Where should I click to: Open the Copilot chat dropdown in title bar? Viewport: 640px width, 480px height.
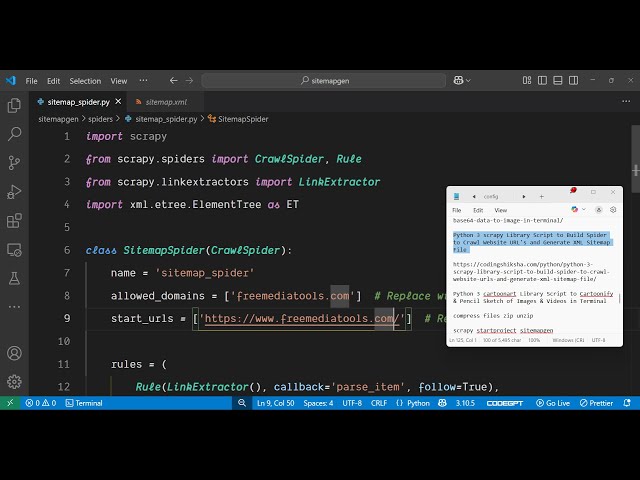click(x=462, y=80)
